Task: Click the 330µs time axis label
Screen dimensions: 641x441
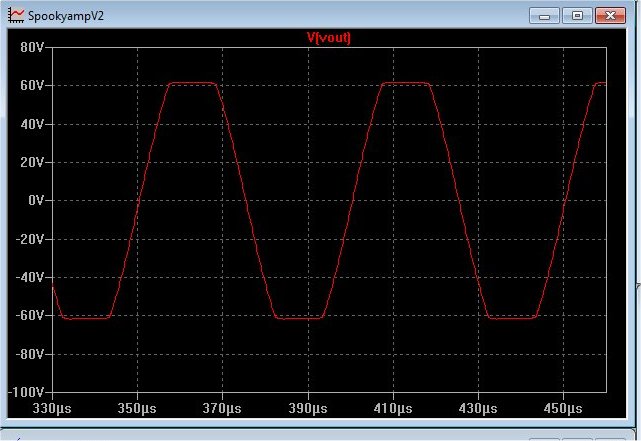Action: point(52,408)
